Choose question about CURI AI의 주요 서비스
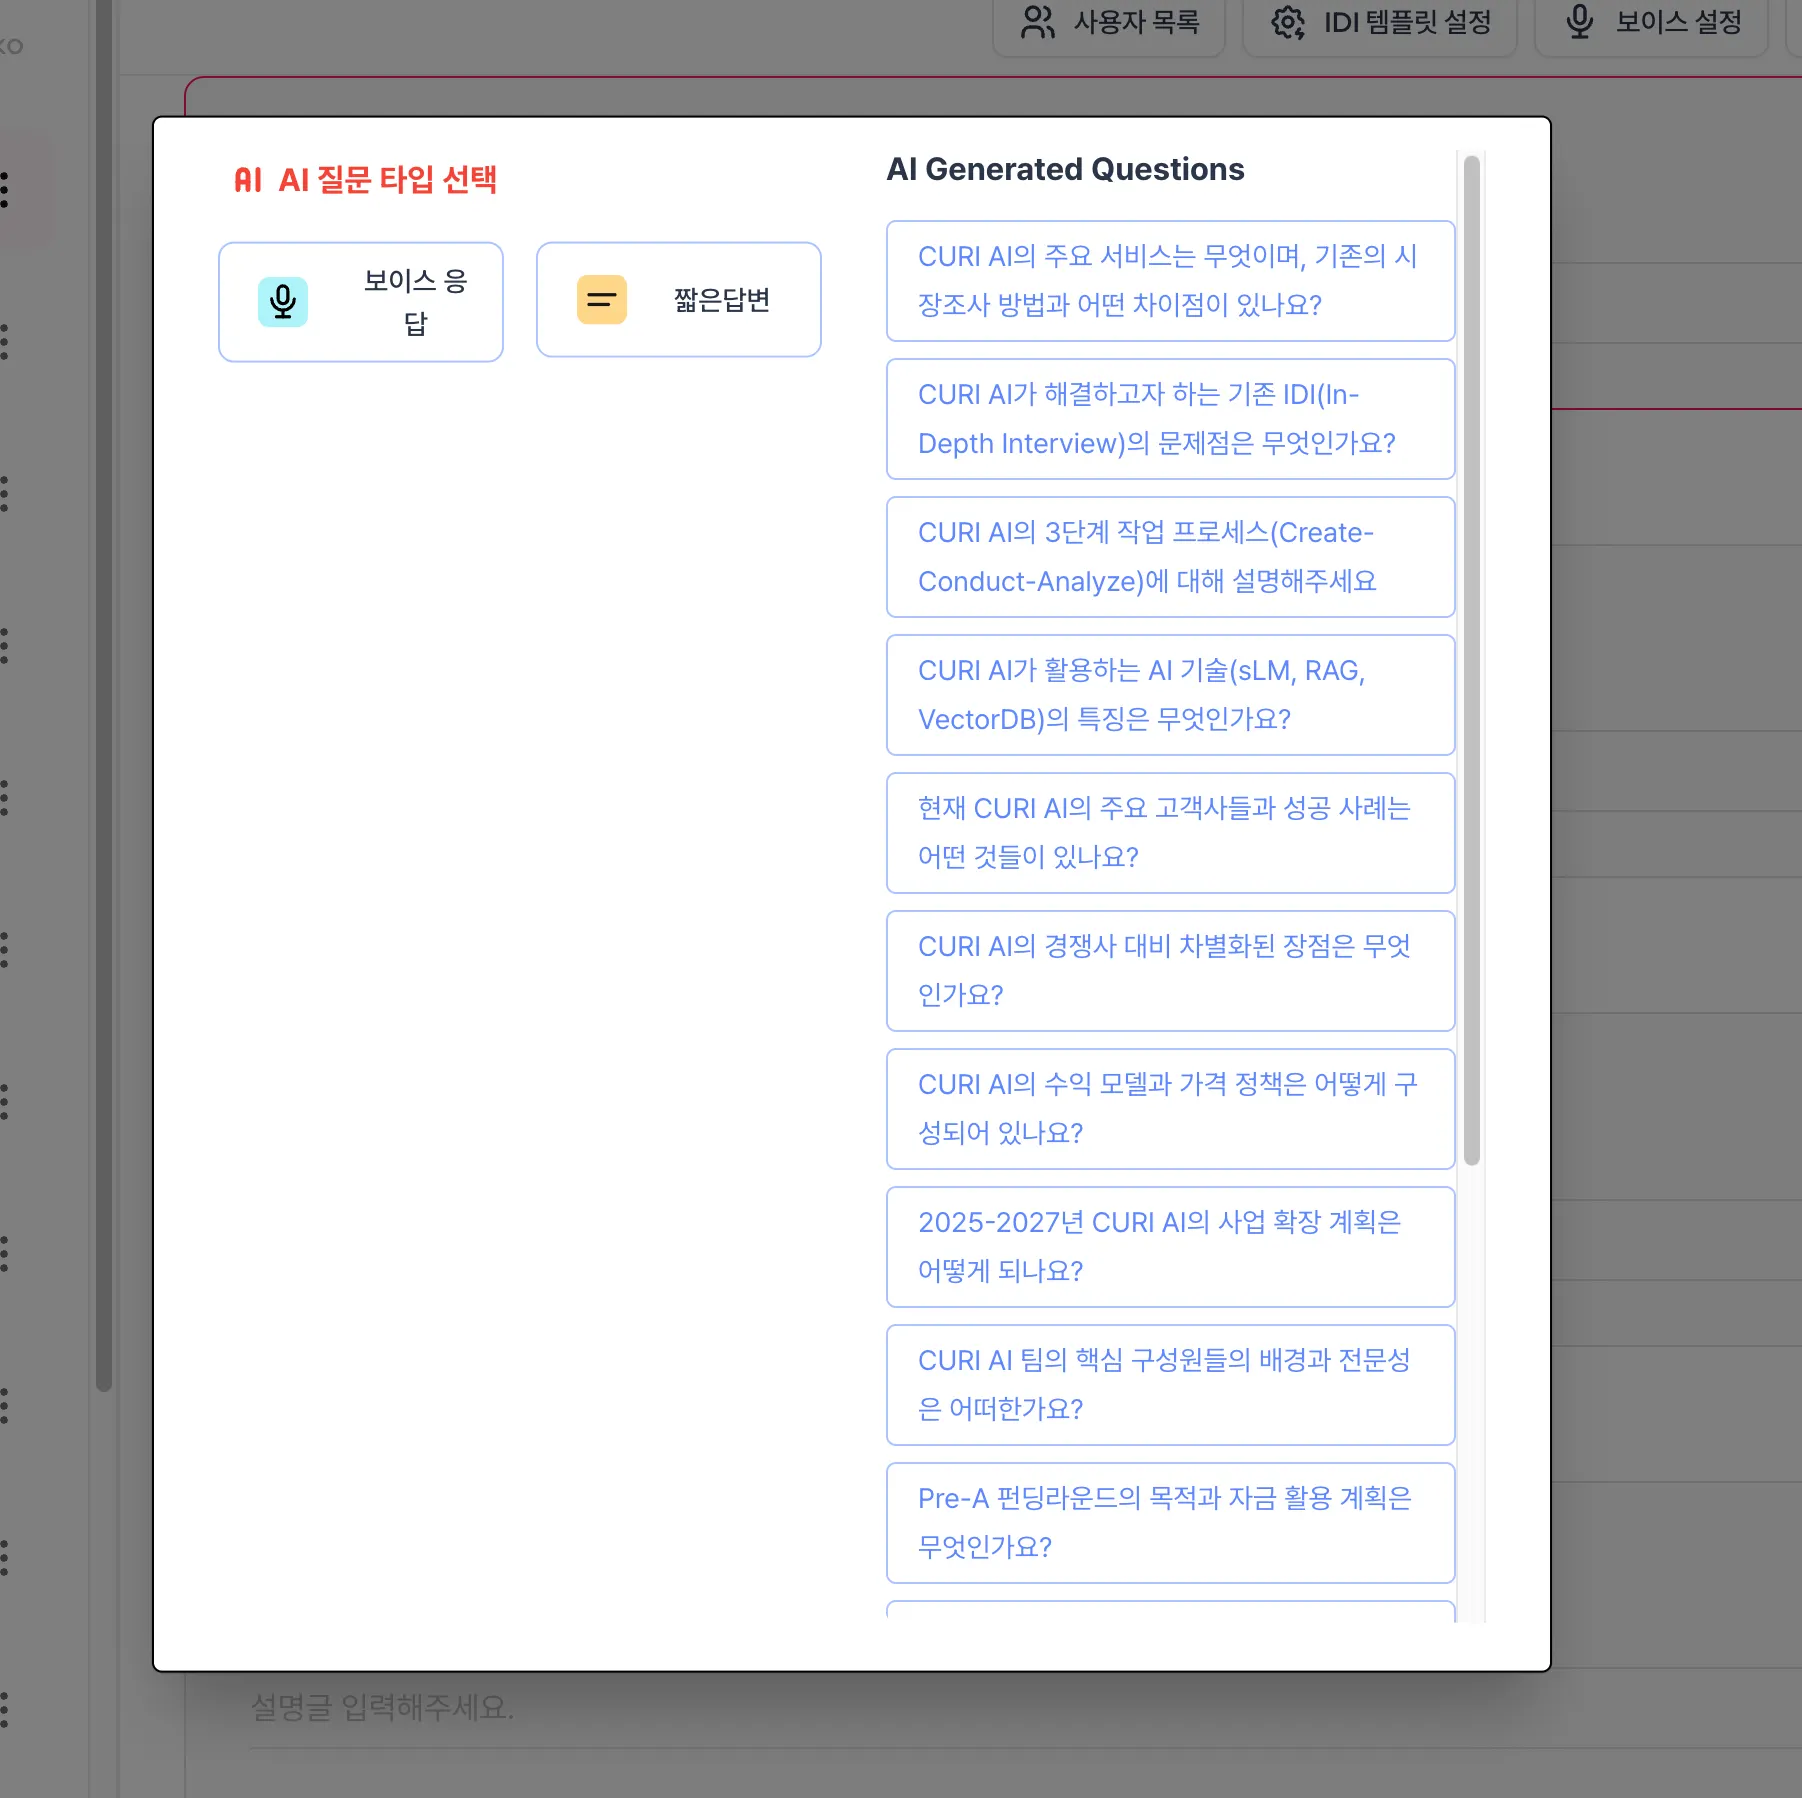 click(x=1170, y=281)
